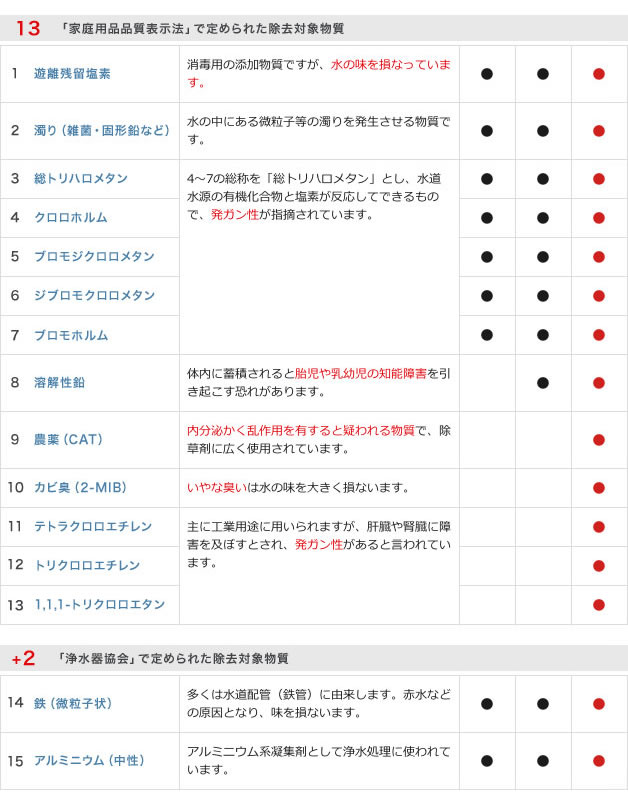The image size is (628, 805).
Task: Click the red 発ガン性 text in trihalomethane description
Action: coord(235,214)
